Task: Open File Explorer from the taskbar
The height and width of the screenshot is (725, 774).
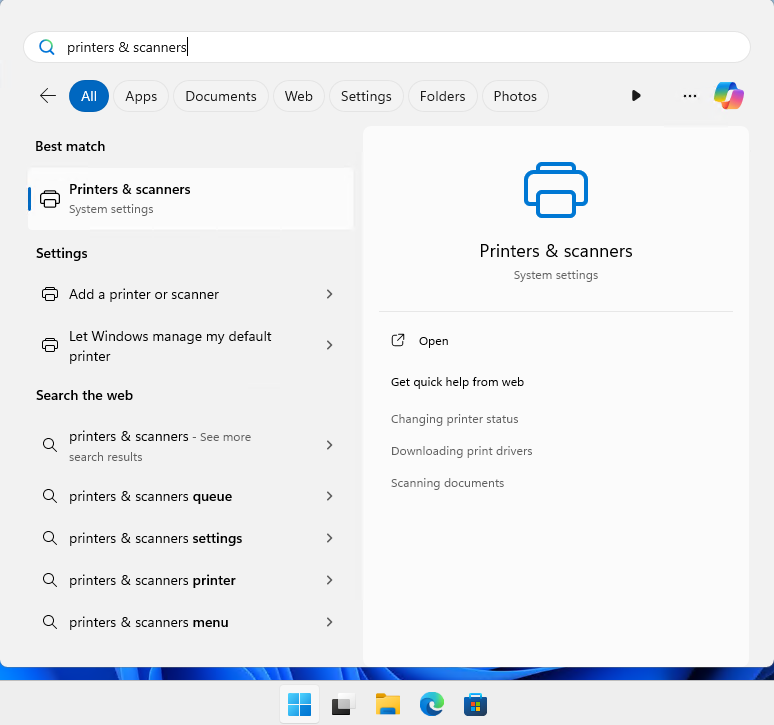Action: point(387,704)
